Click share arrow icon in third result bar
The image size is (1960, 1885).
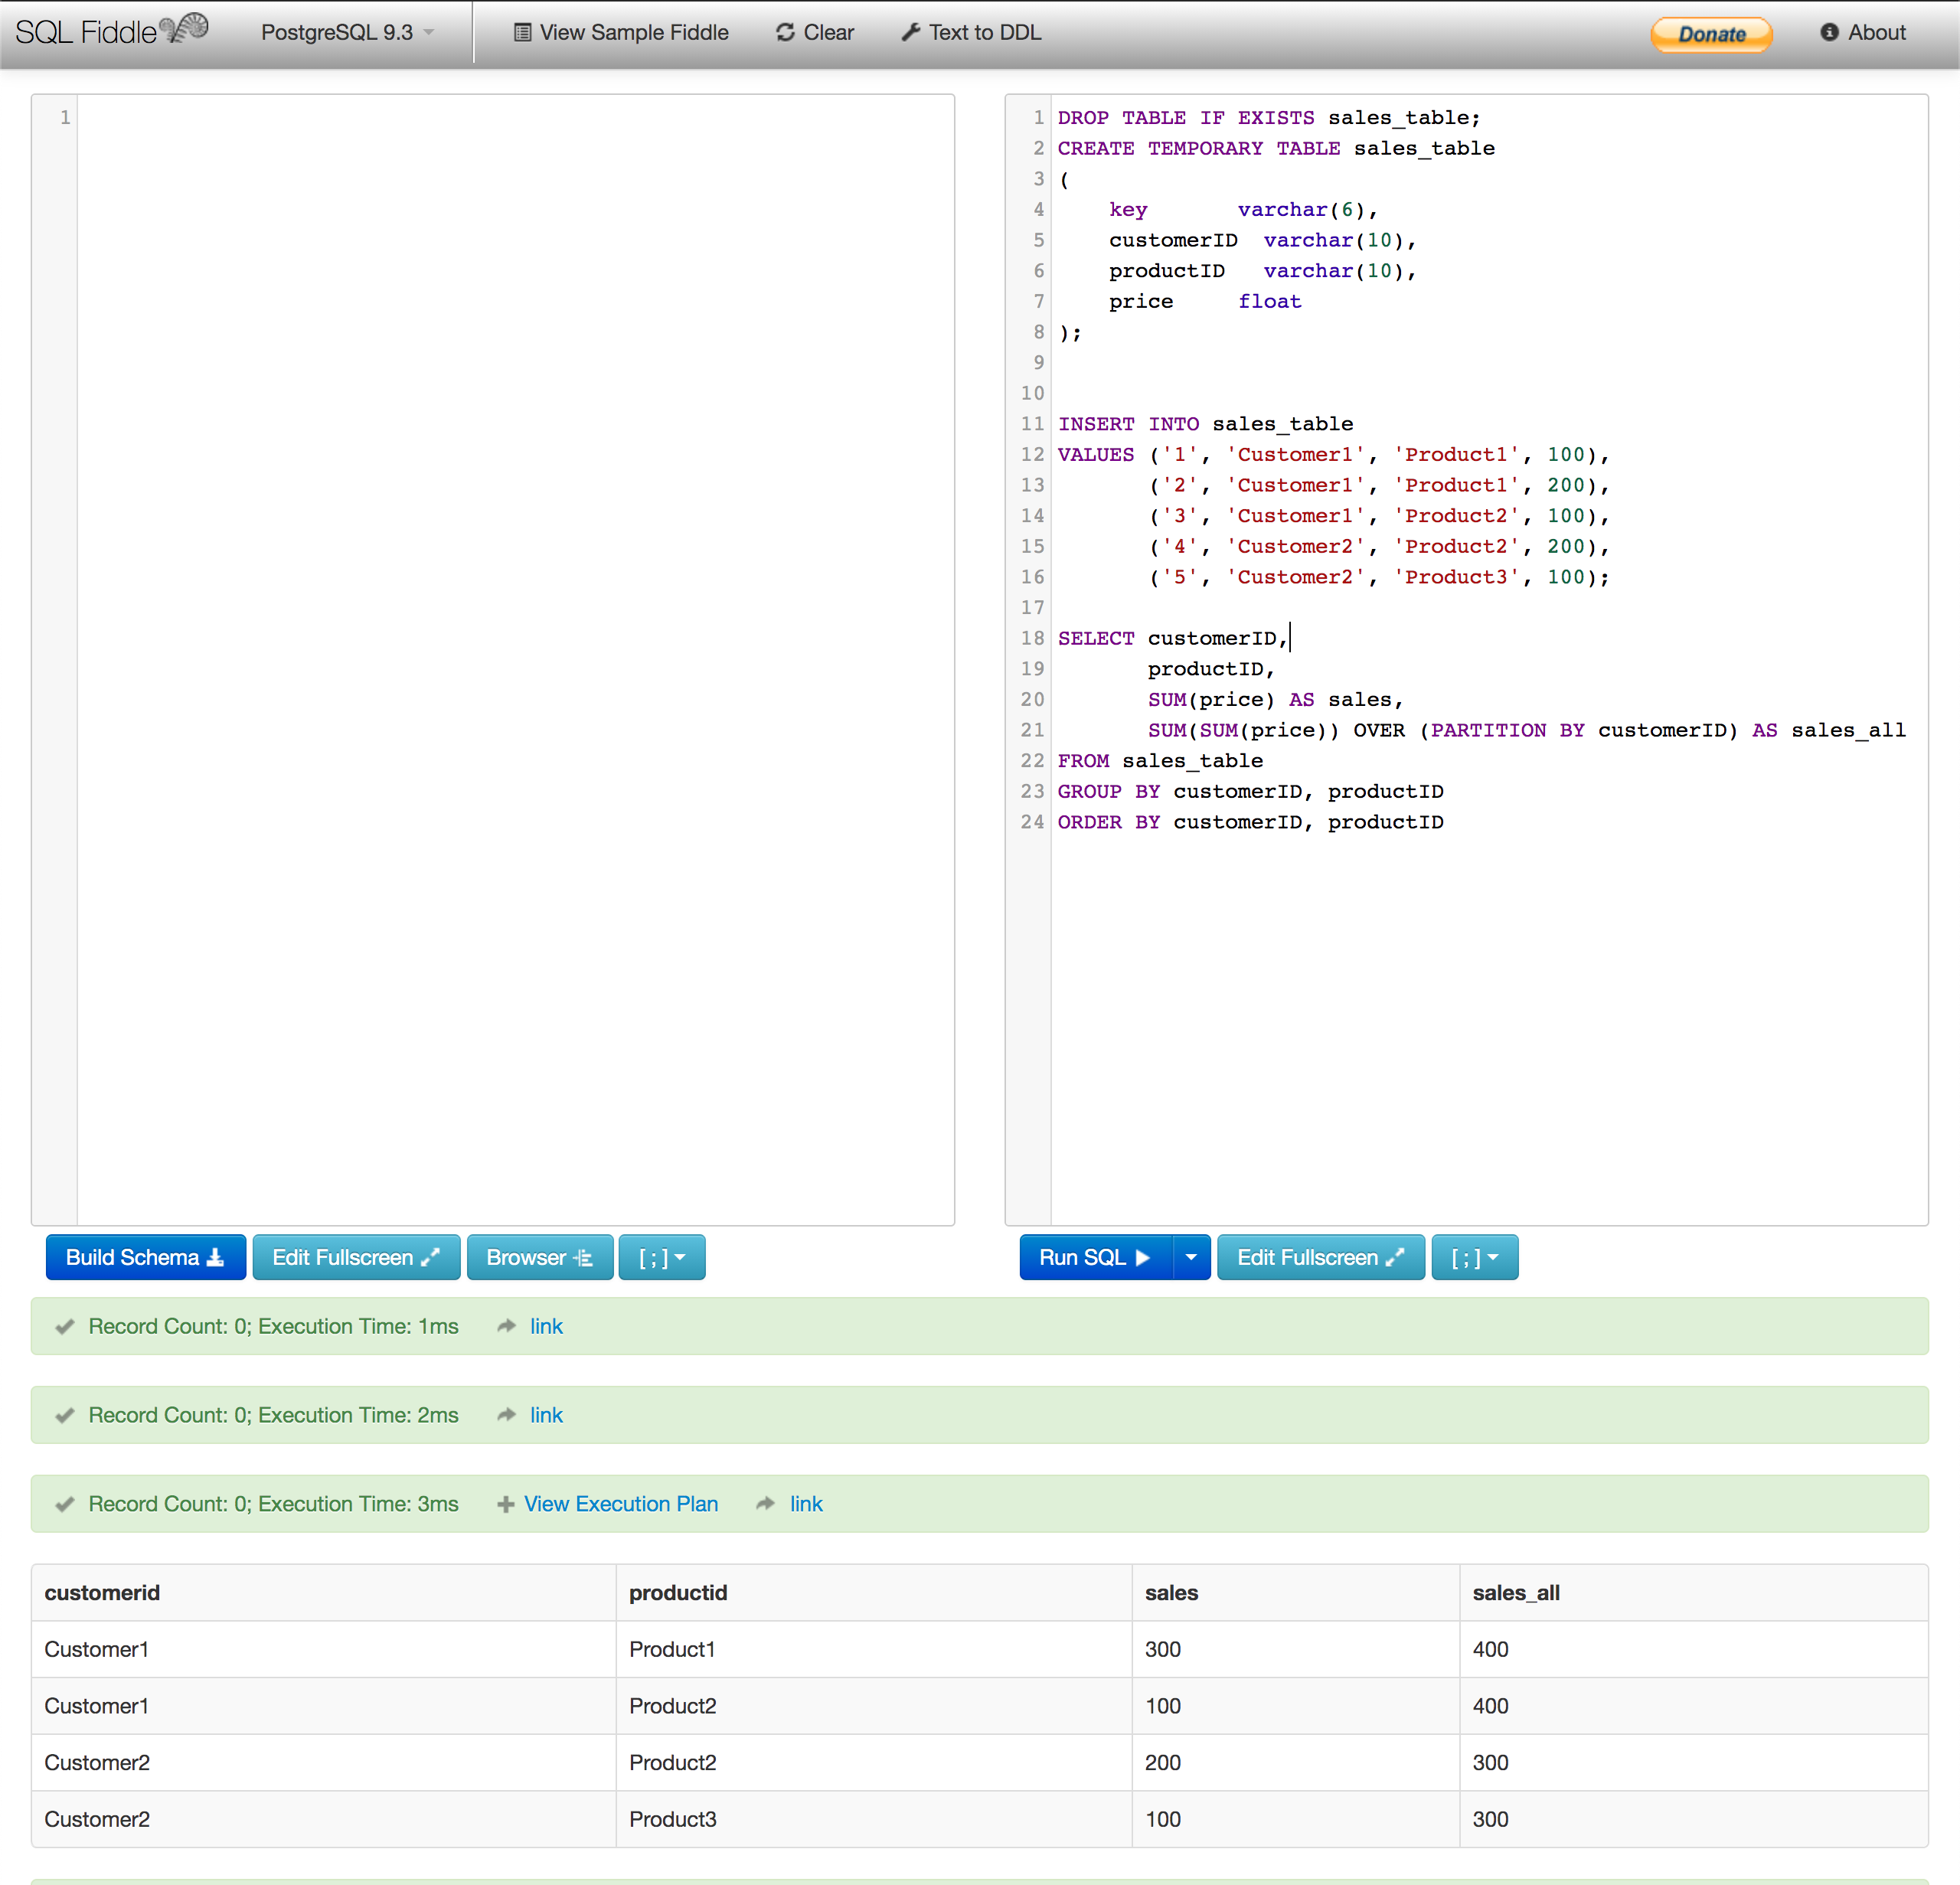(x=766, y=1503)
